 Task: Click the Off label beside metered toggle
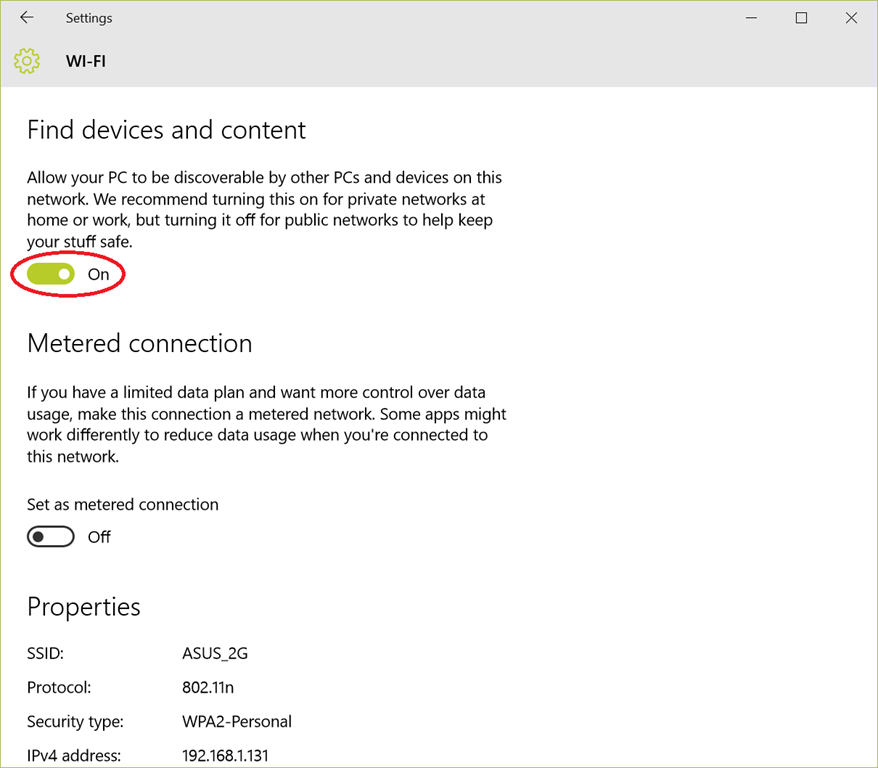(99, 537)
